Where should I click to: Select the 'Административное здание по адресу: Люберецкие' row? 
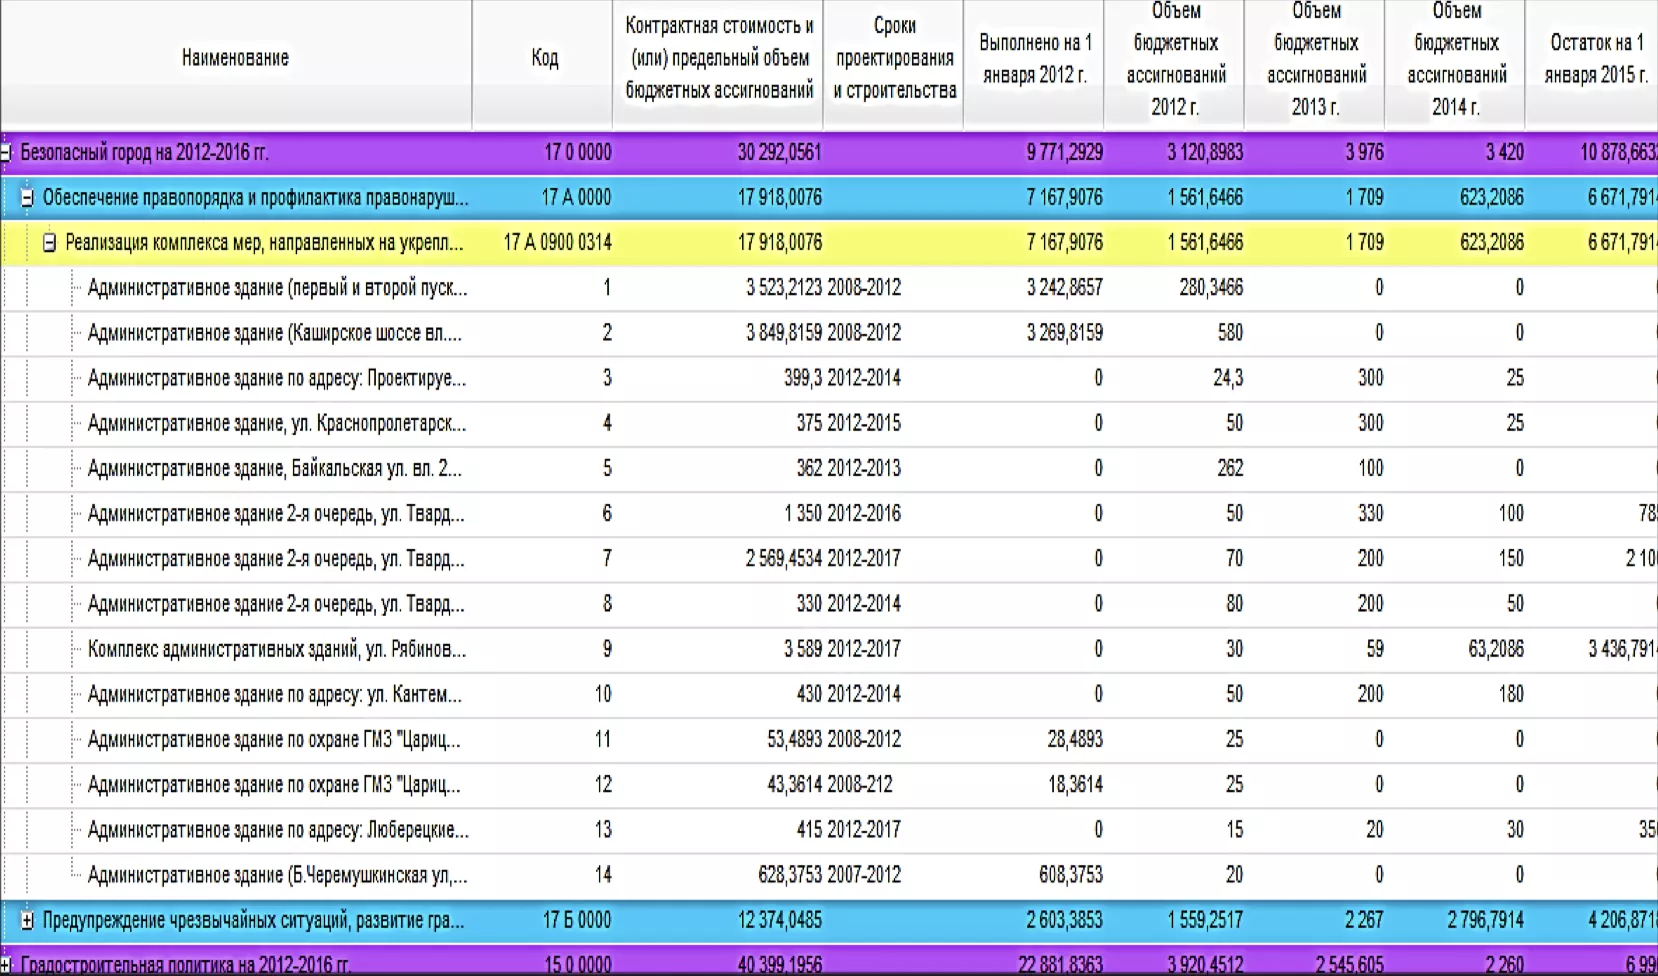click(x=277, y=830)
